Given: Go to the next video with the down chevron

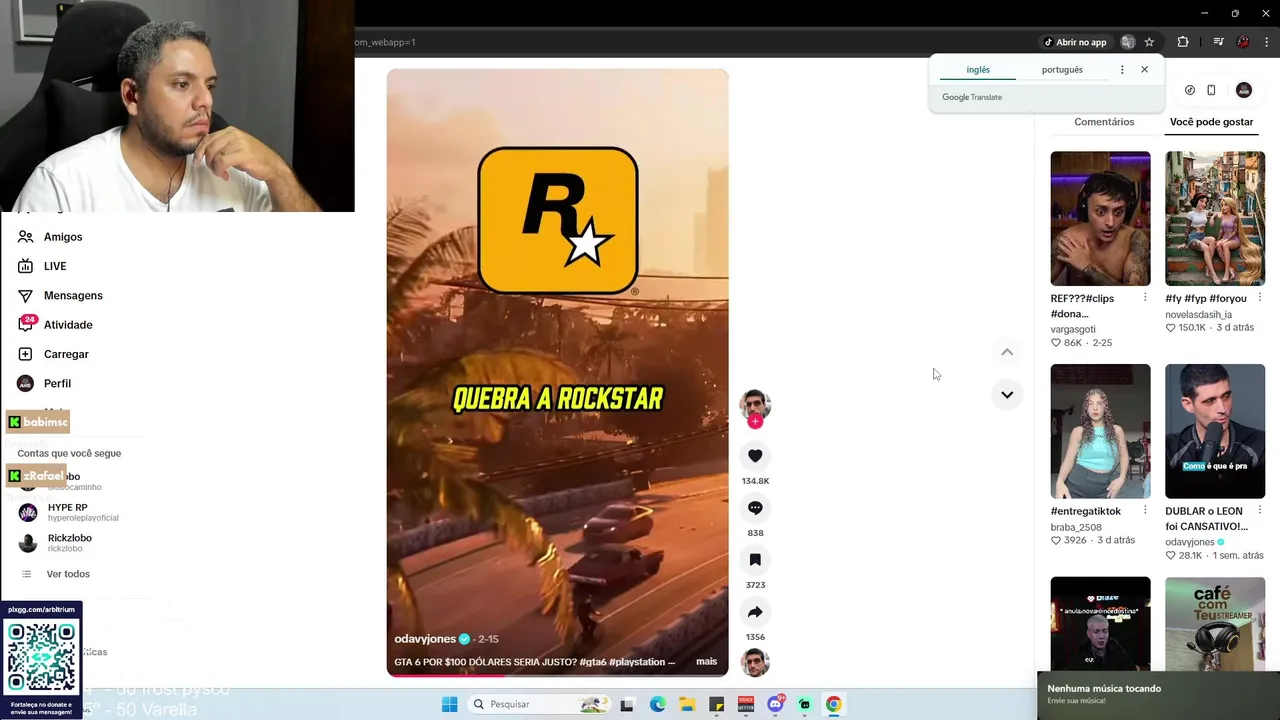Looking at the screenshot, I should pyautogui.click(x=1007, y=394).
